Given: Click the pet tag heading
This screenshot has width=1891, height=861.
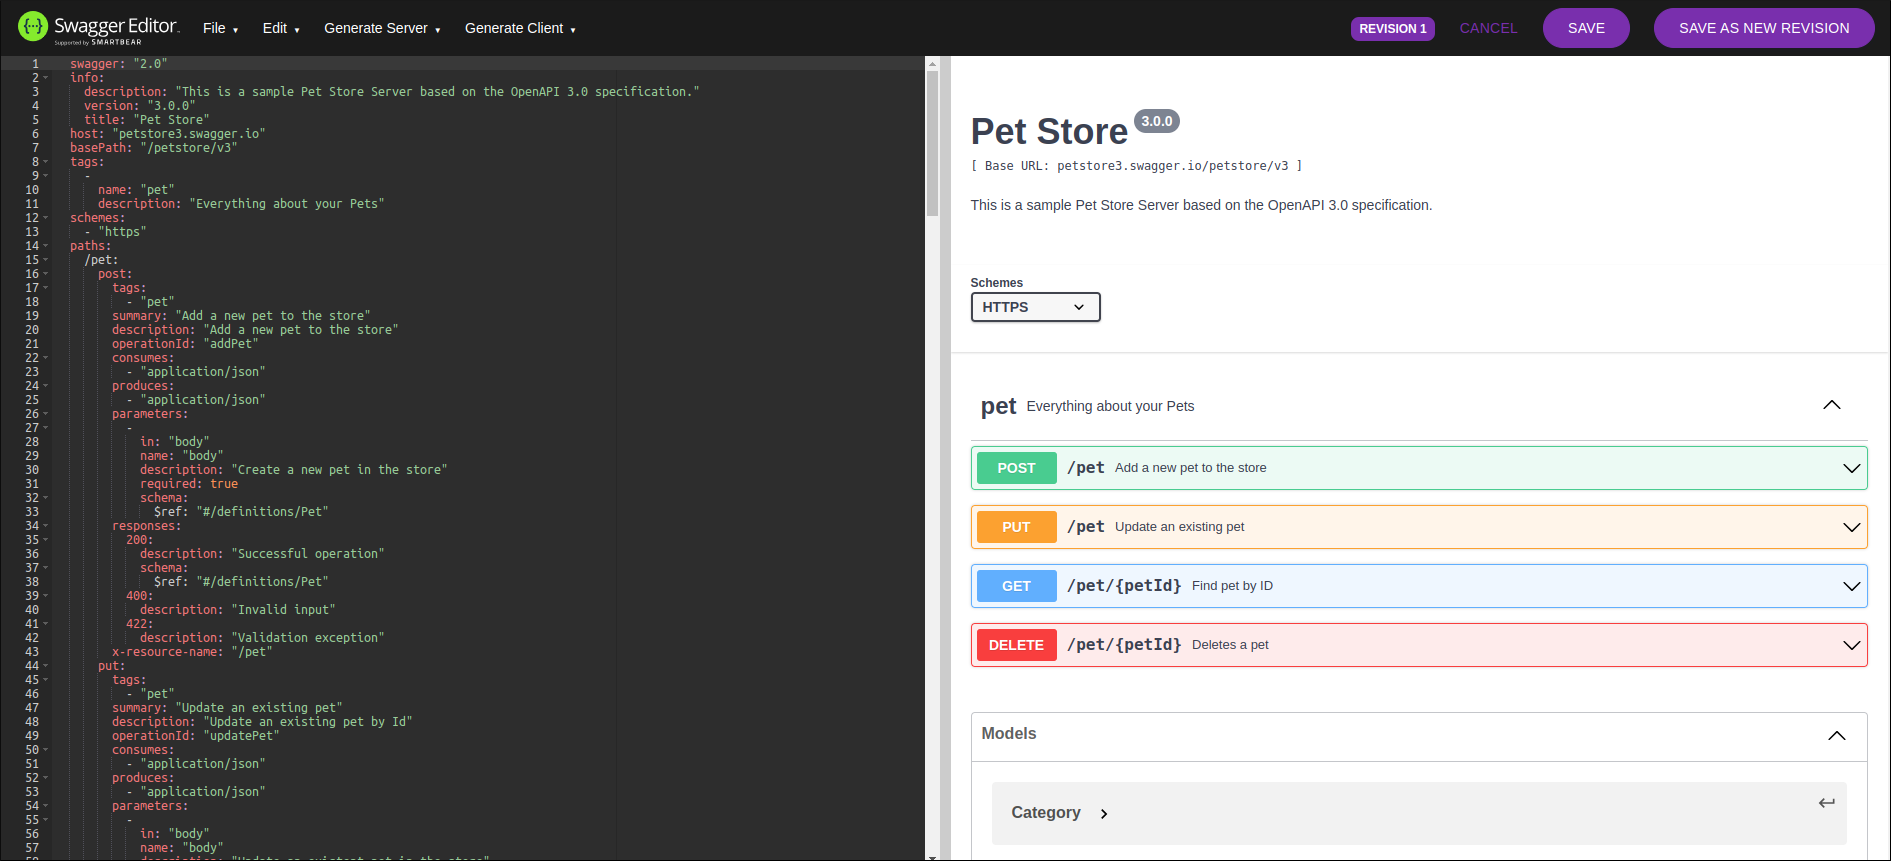Looking at the screenshot, I should pyautogui.click(x=998, y=406).
